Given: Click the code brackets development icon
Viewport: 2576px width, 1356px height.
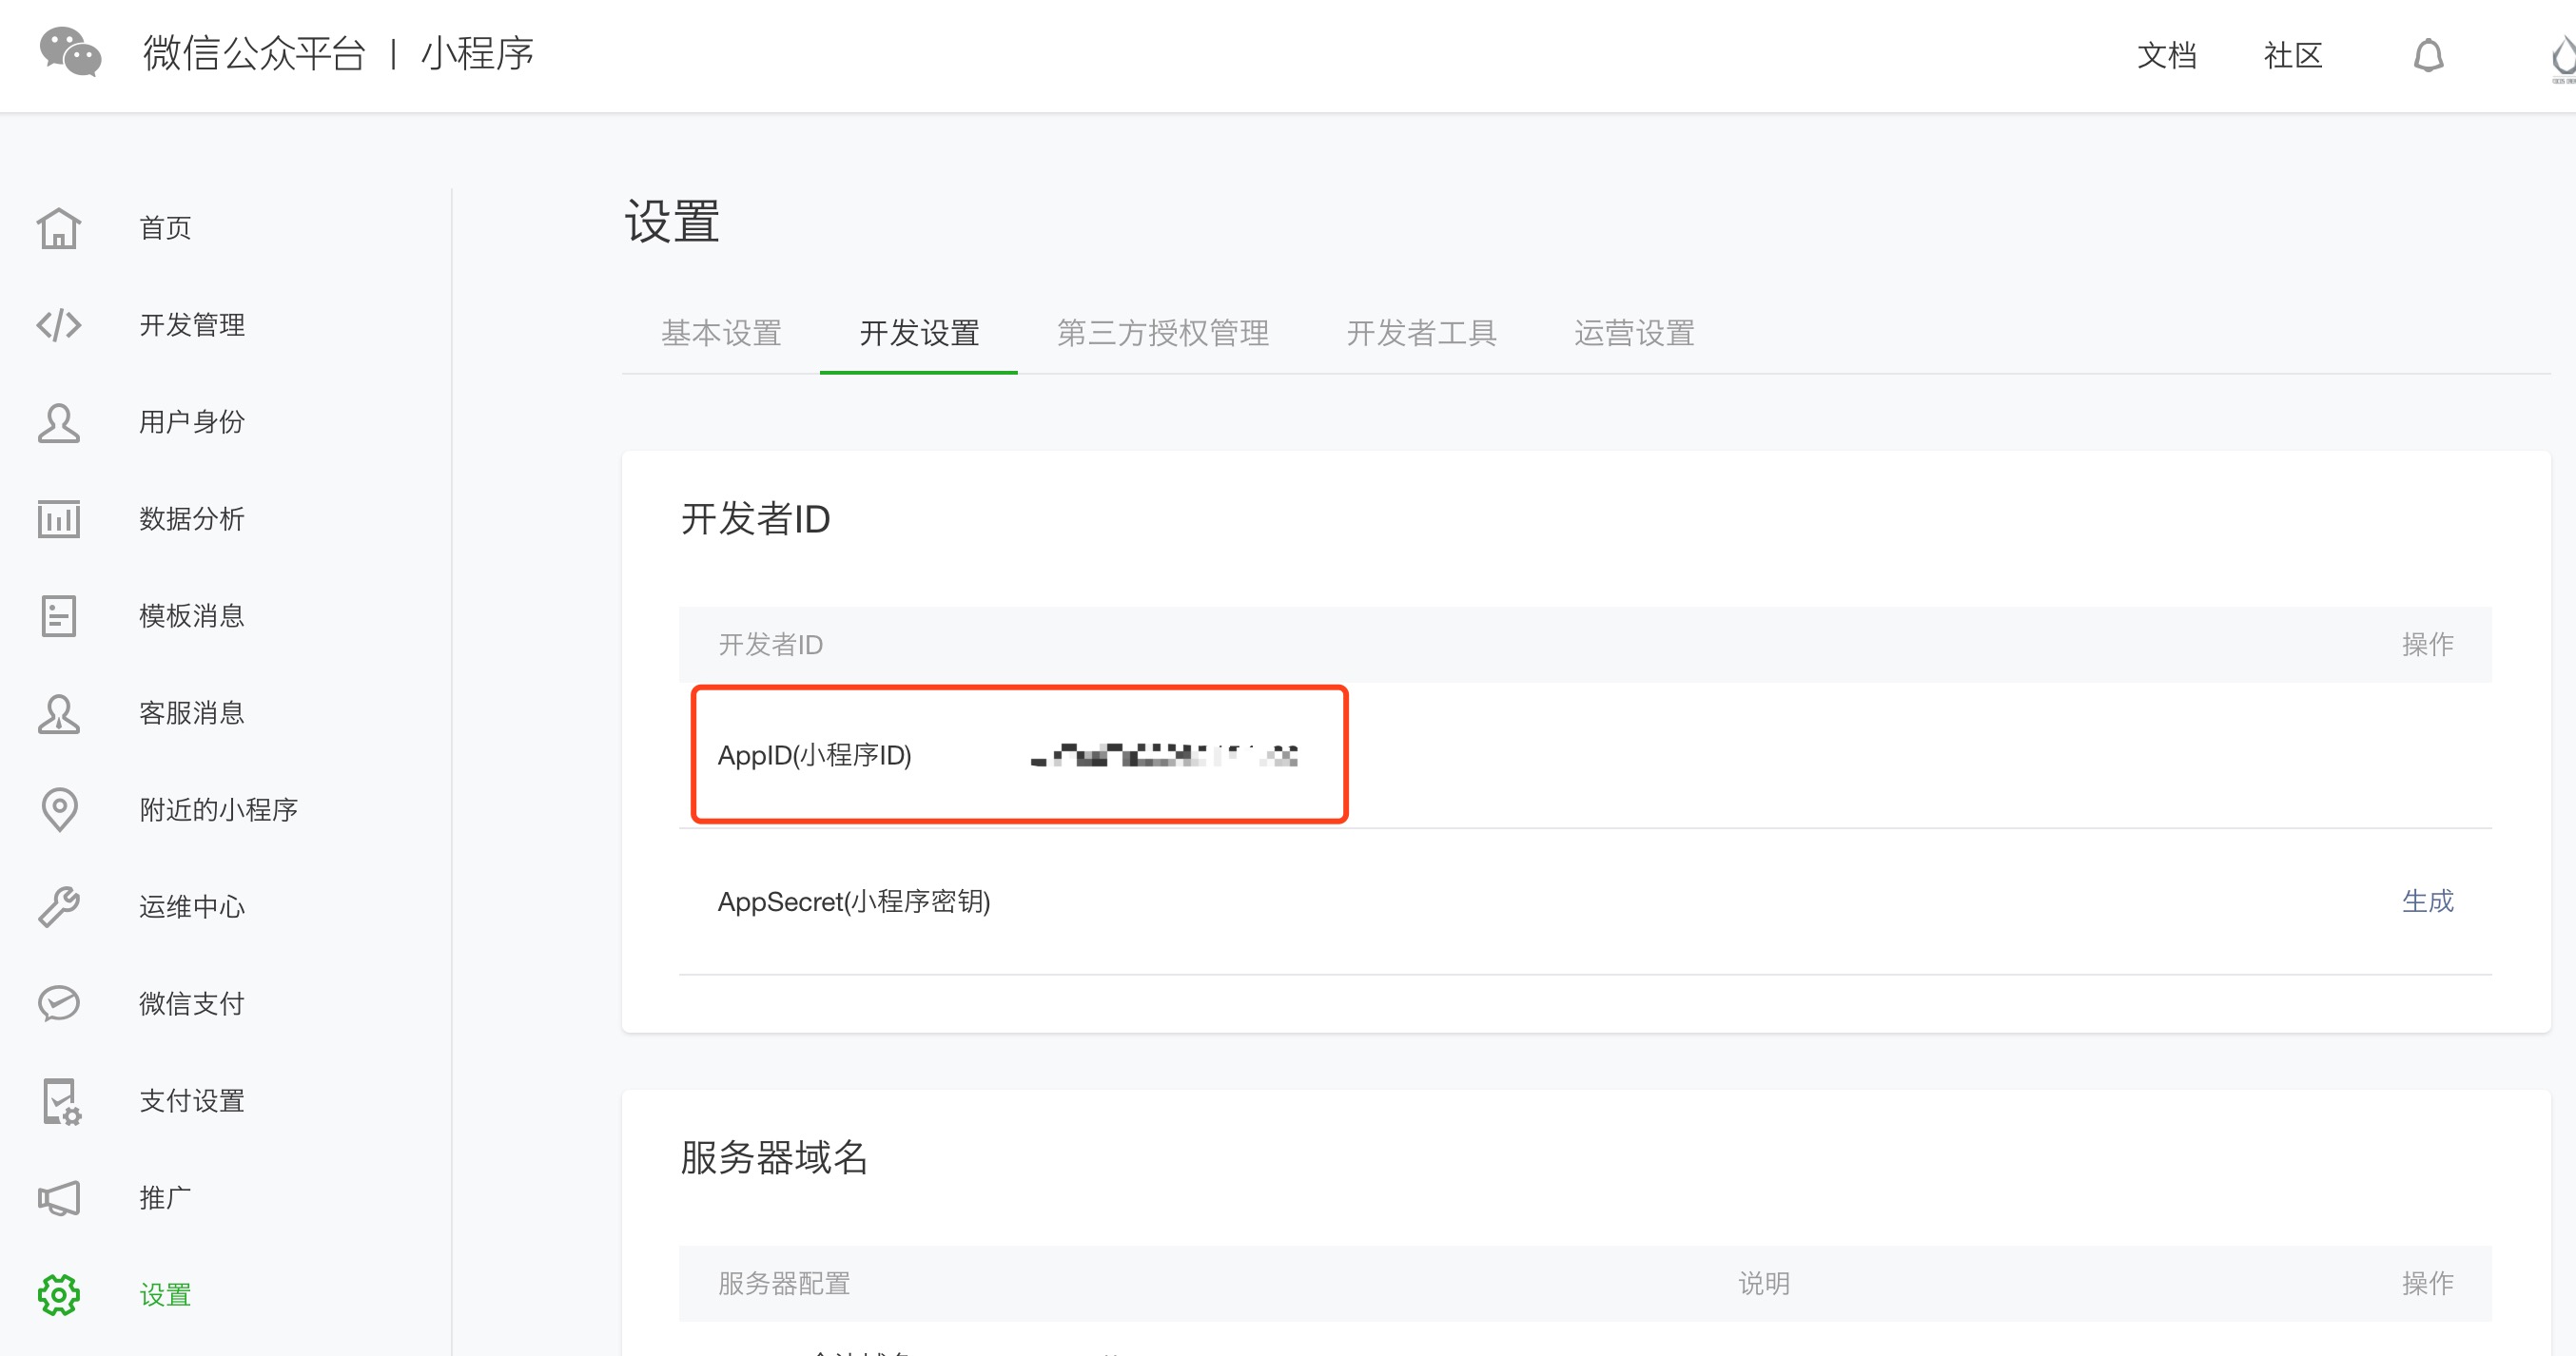Looking at the screenshot, I should click(59, 325).
